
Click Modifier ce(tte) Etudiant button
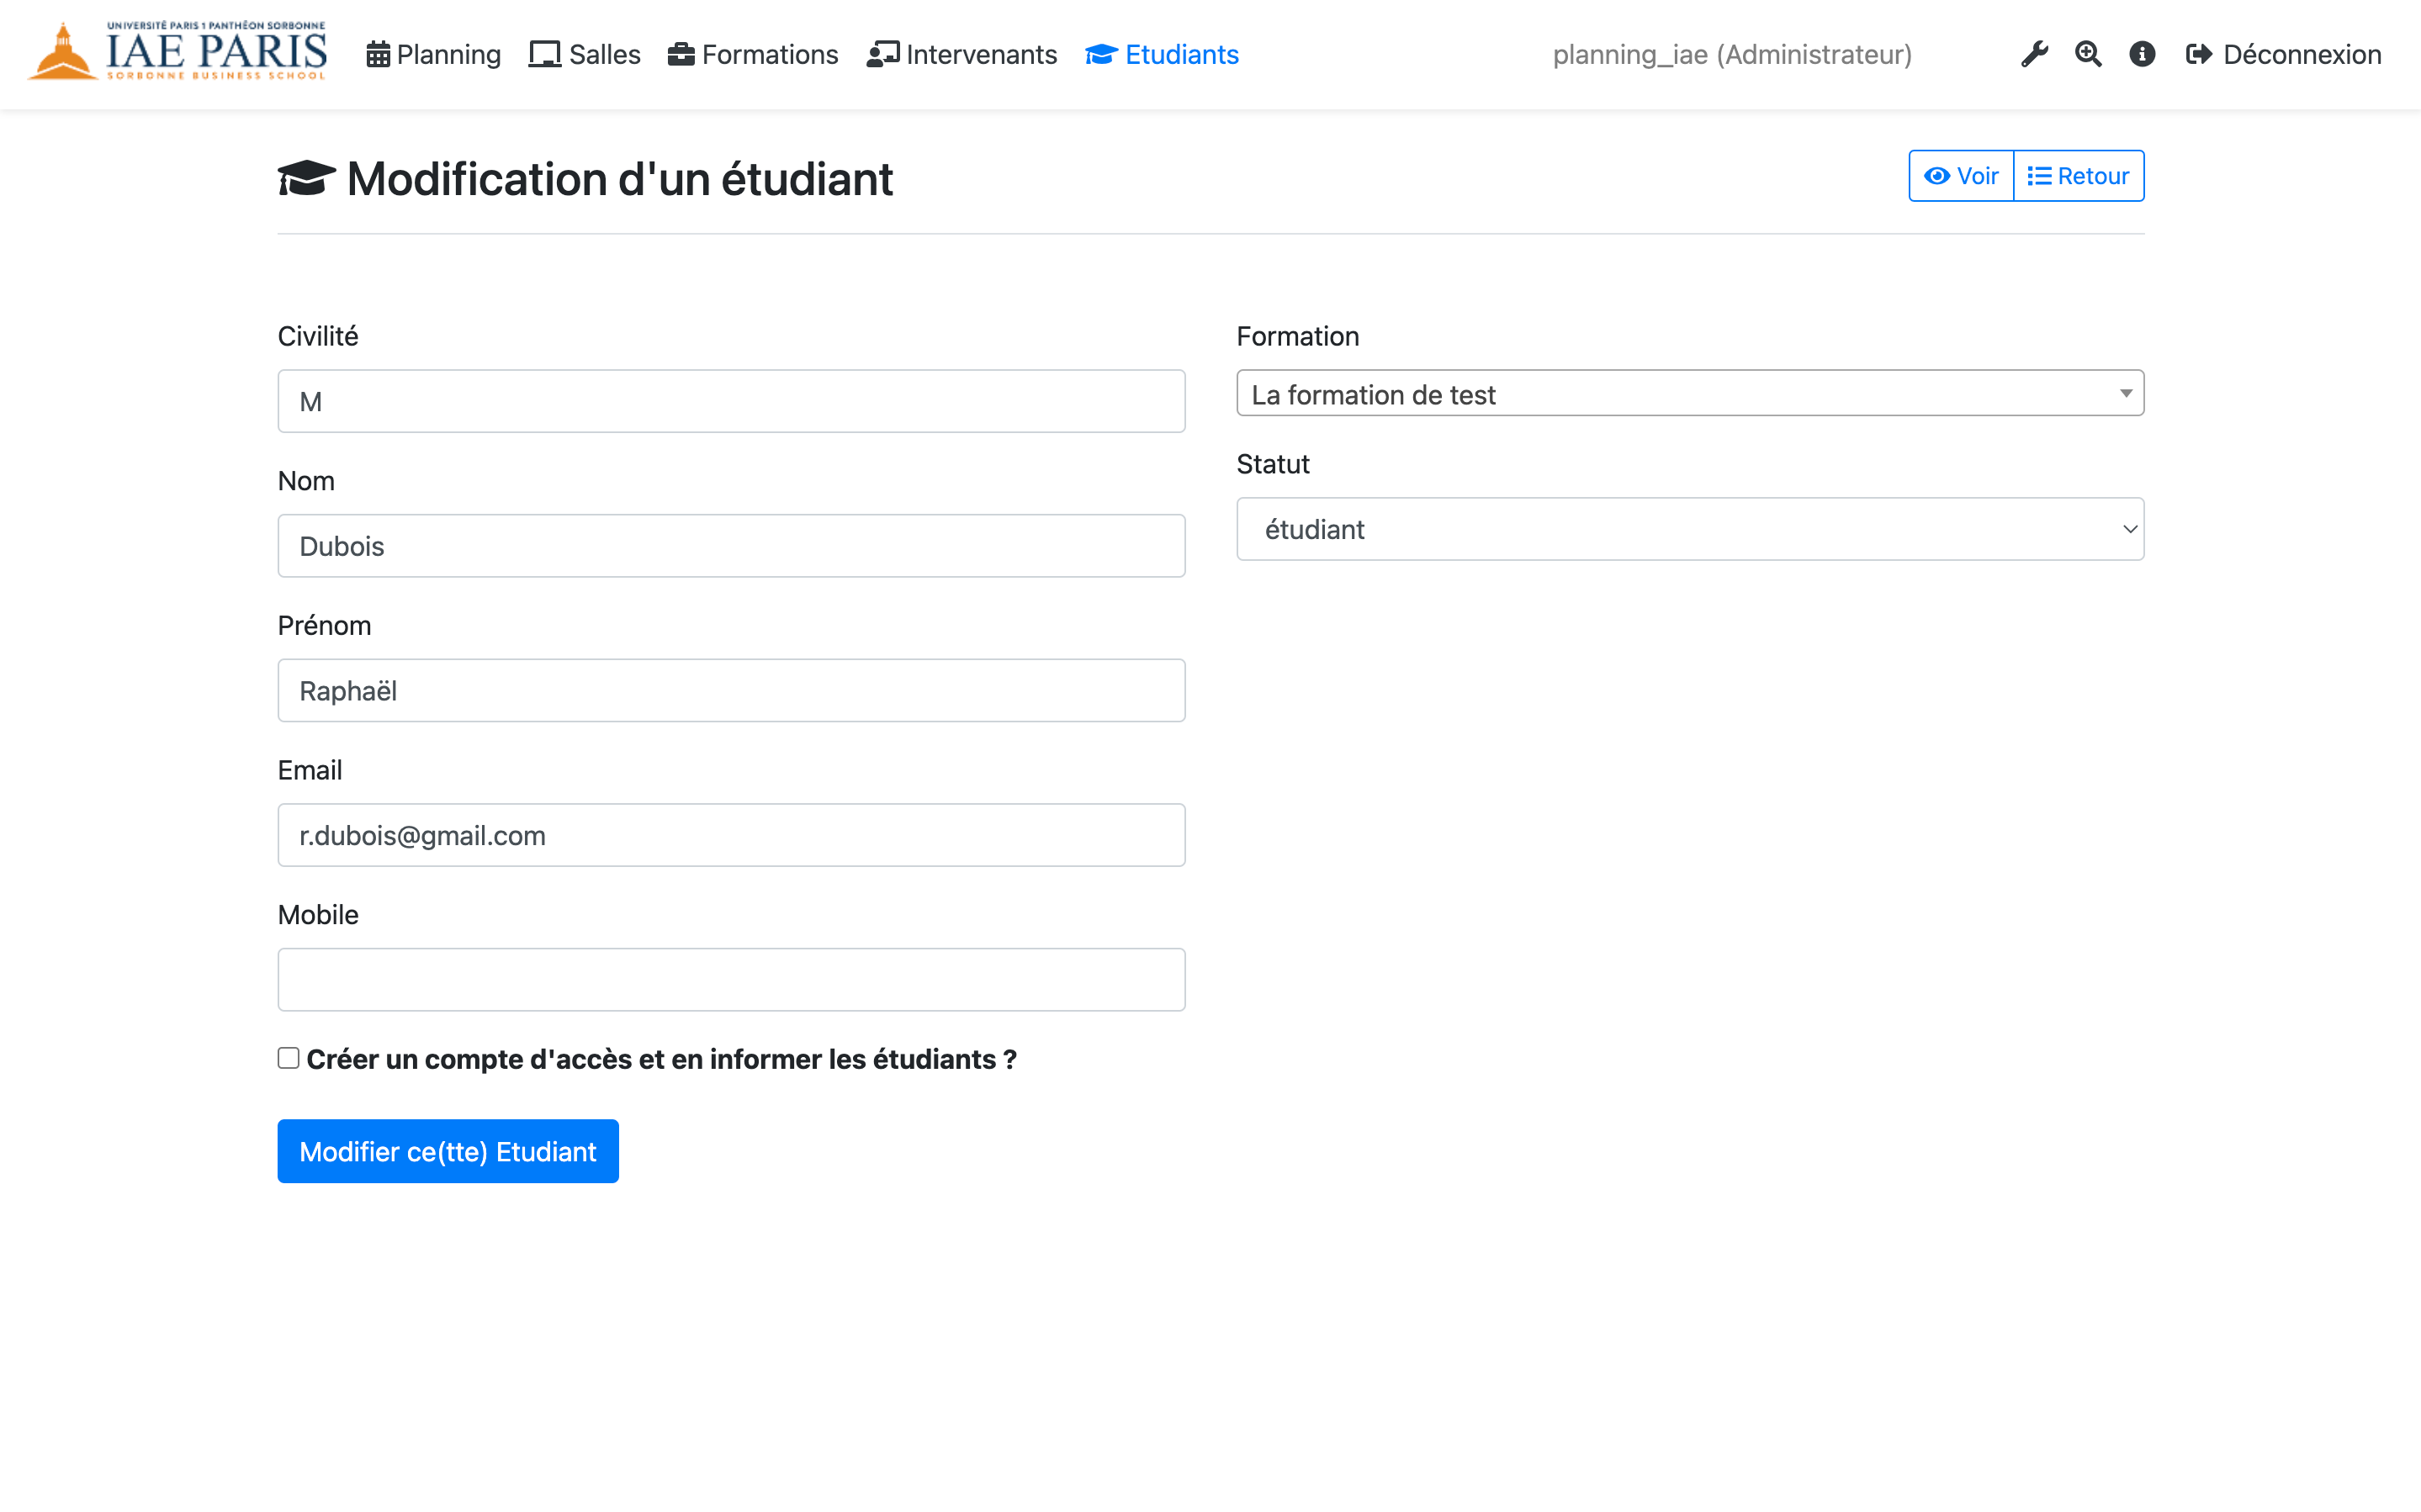[448, 1151]
